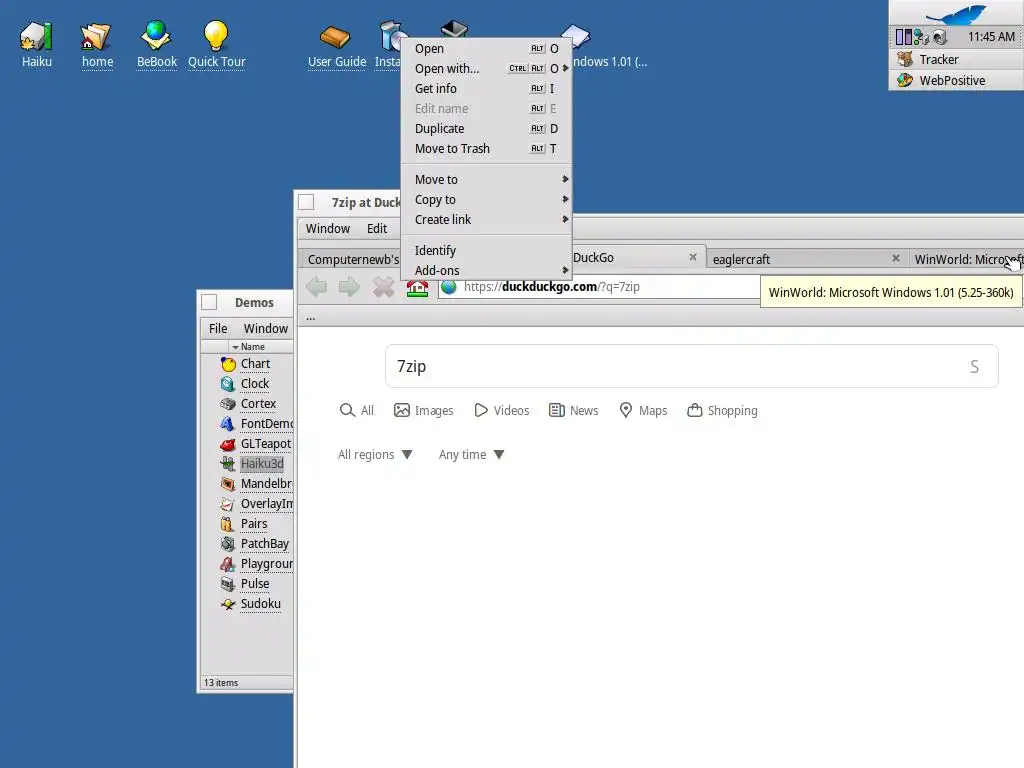Viewport: 1024px width, 768px height.
Task: Open the File menu in Demos window
Action: pos(218,328)
